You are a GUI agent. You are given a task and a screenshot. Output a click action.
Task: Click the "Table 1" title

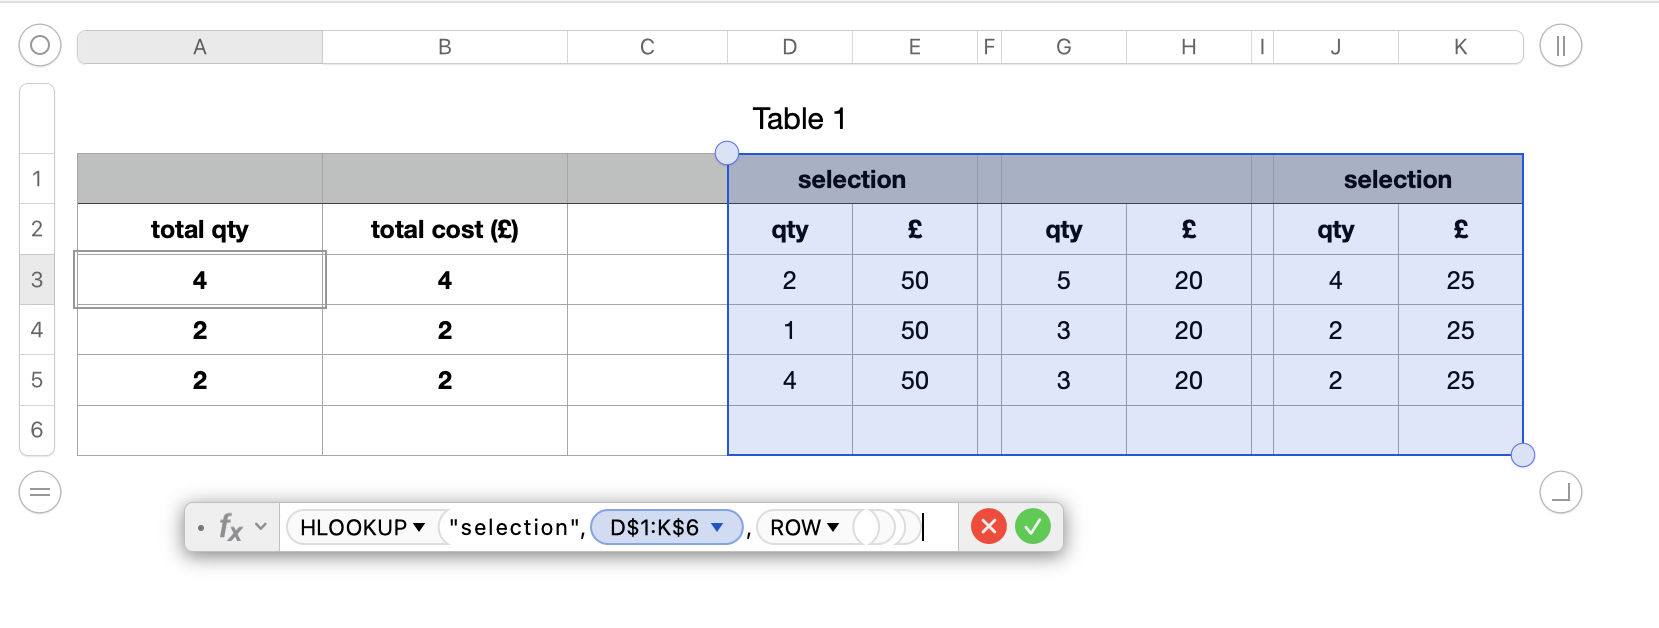click(799, 119)
